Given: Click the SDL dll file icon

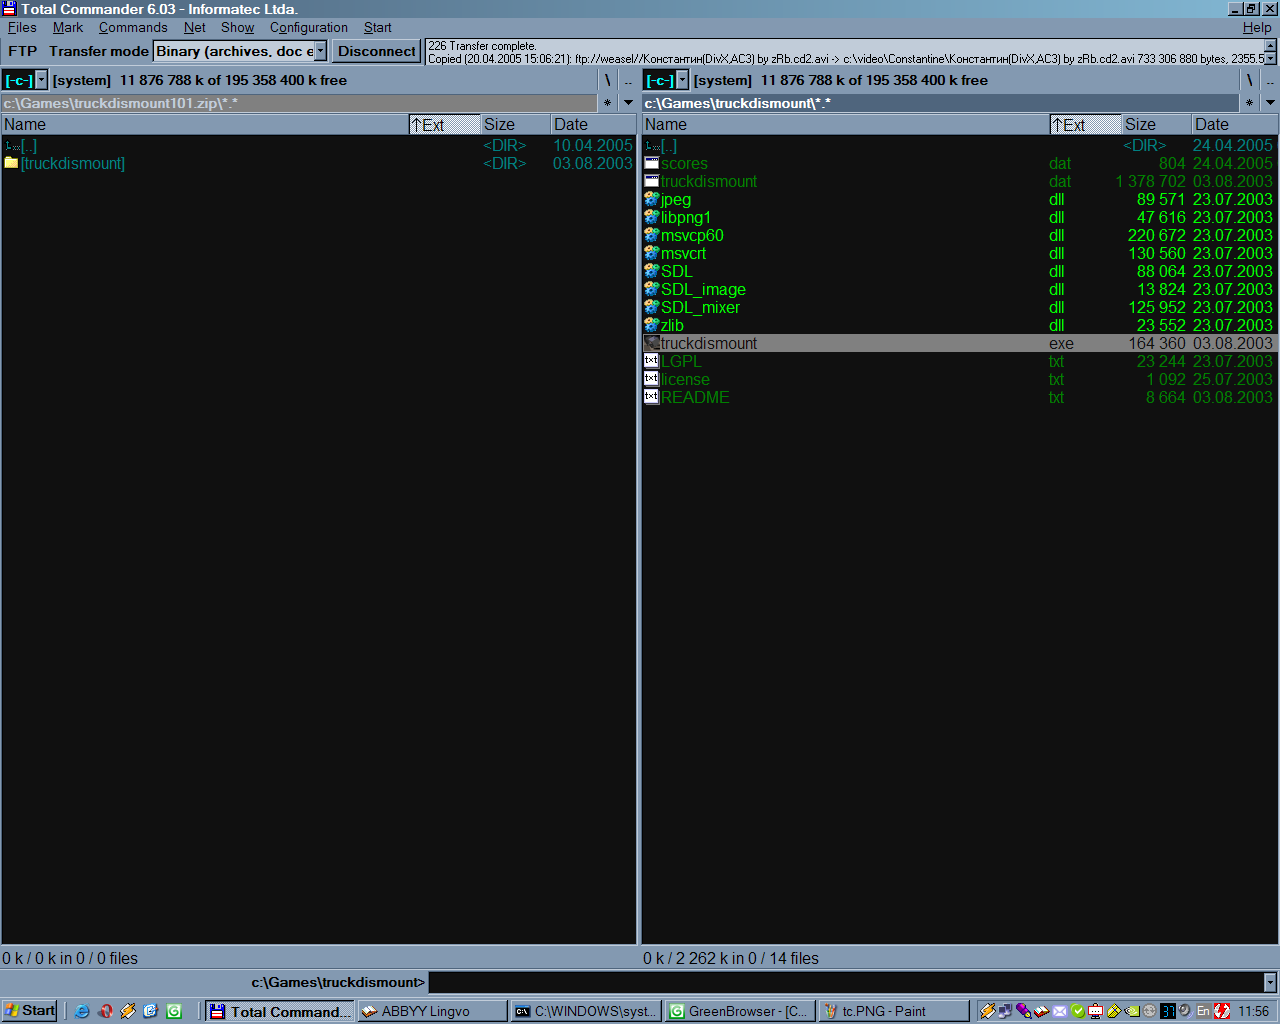Looking at the screenshot, I should 651,271.
